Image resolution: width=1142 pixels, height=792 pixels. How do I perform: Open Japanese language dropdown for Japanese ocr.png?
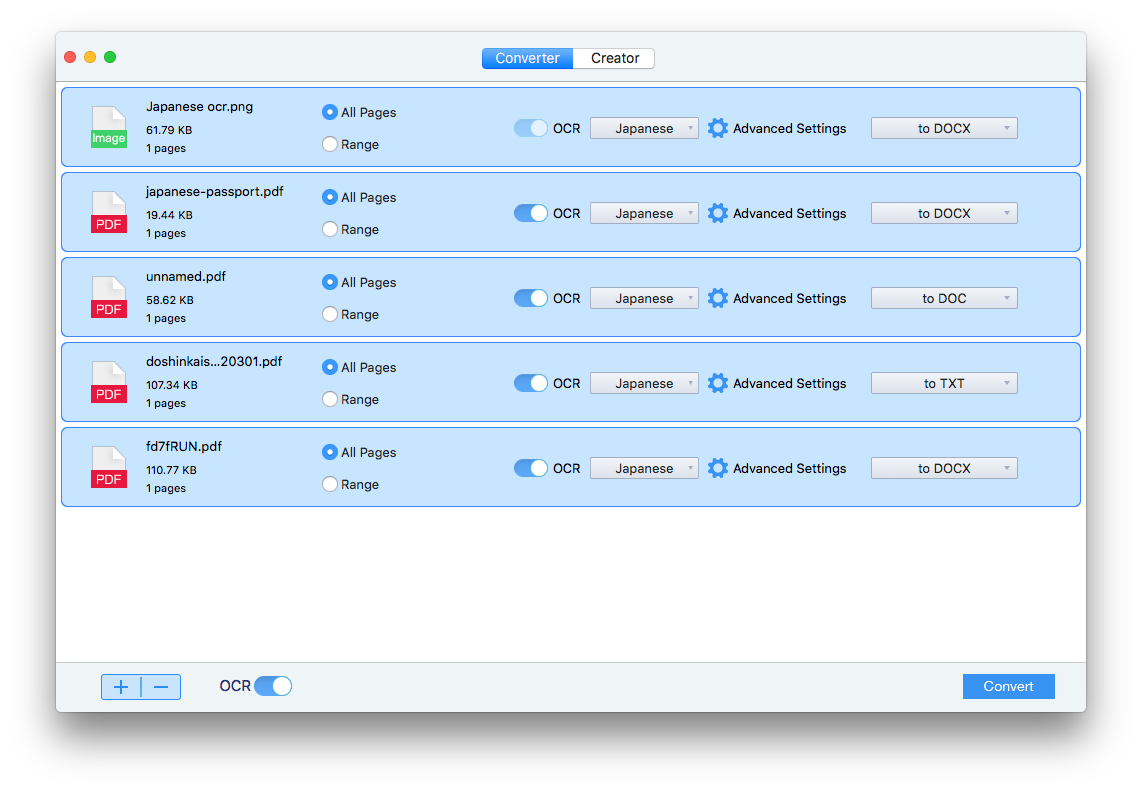644,128
